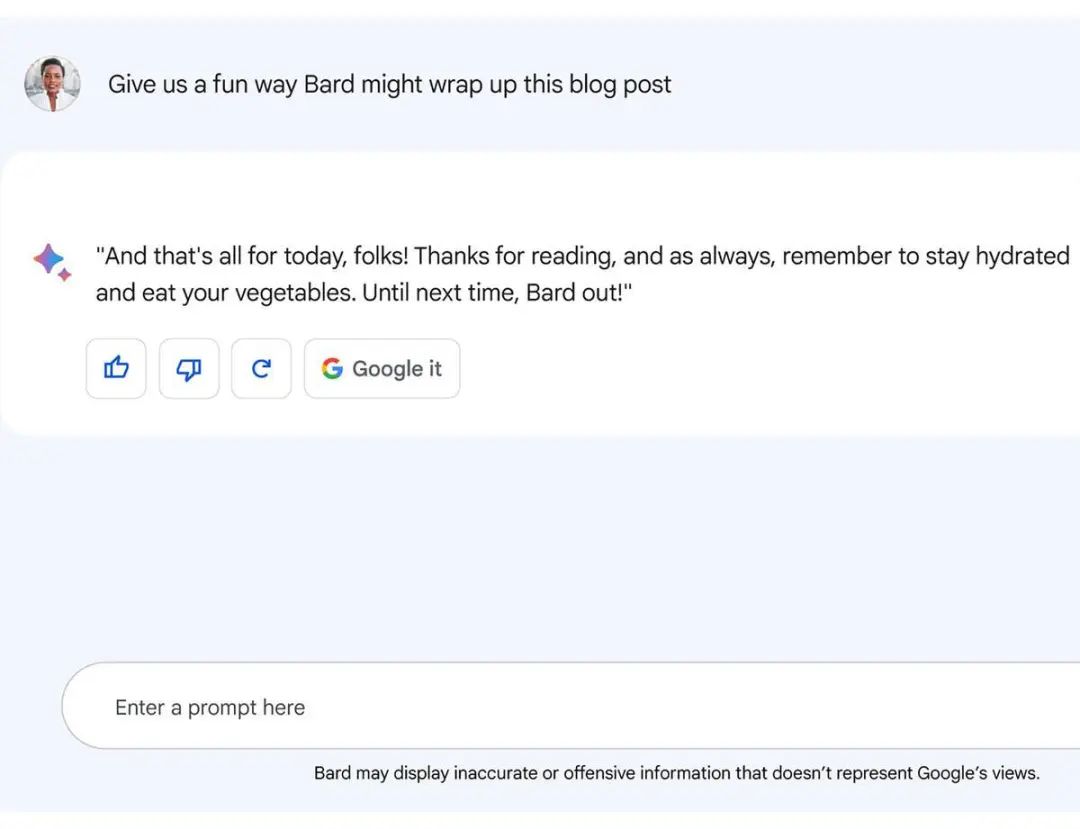Like the response with thumbs up
This screenshot has height=829, width=1080.
click(116, 369)
